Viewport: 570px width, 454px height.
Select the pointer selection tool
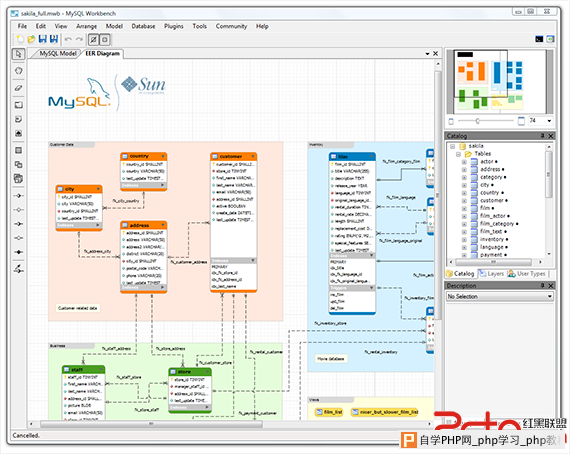point(19,54)
